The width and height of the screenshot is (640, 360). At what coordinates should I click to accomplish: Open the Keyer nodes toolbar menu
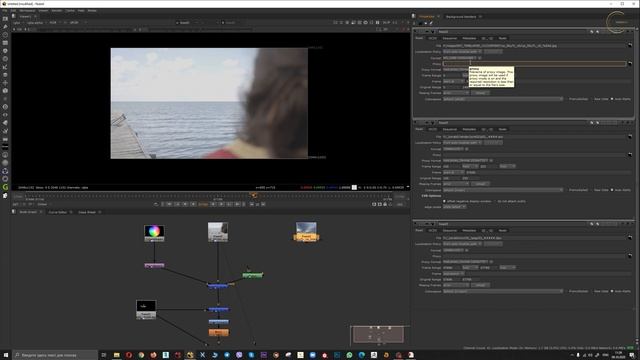click(5, 67)
